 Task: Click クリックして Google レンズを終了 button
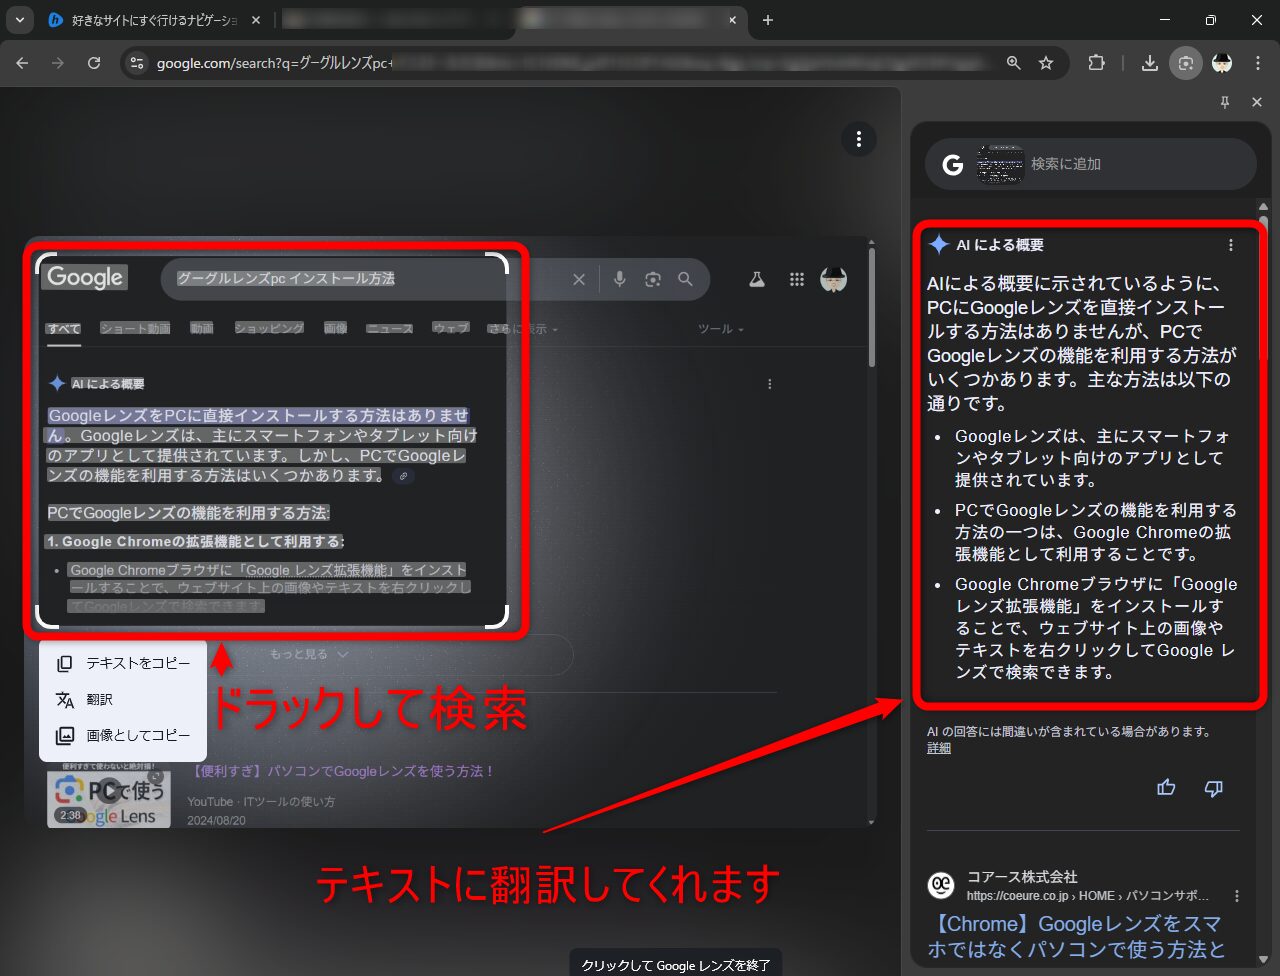click(676, 964)
